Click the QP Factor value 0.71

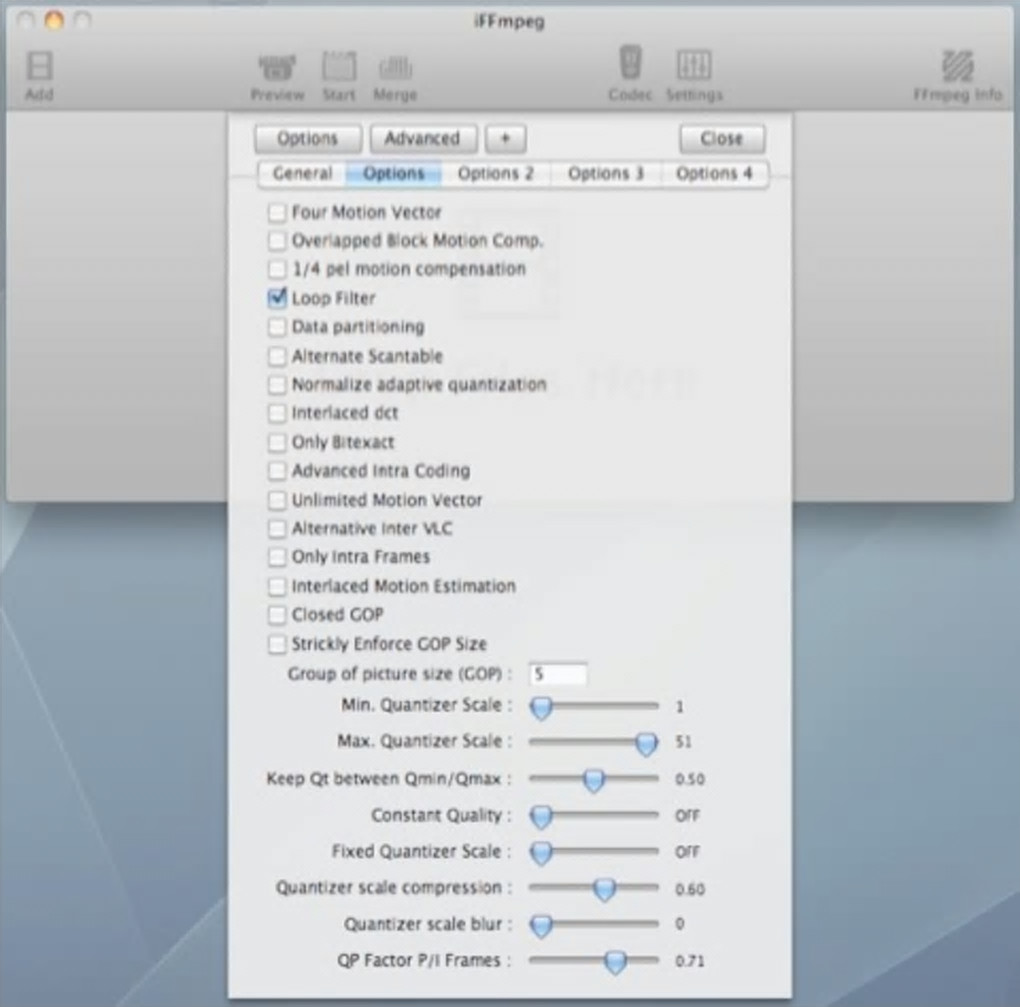(690, 961)
